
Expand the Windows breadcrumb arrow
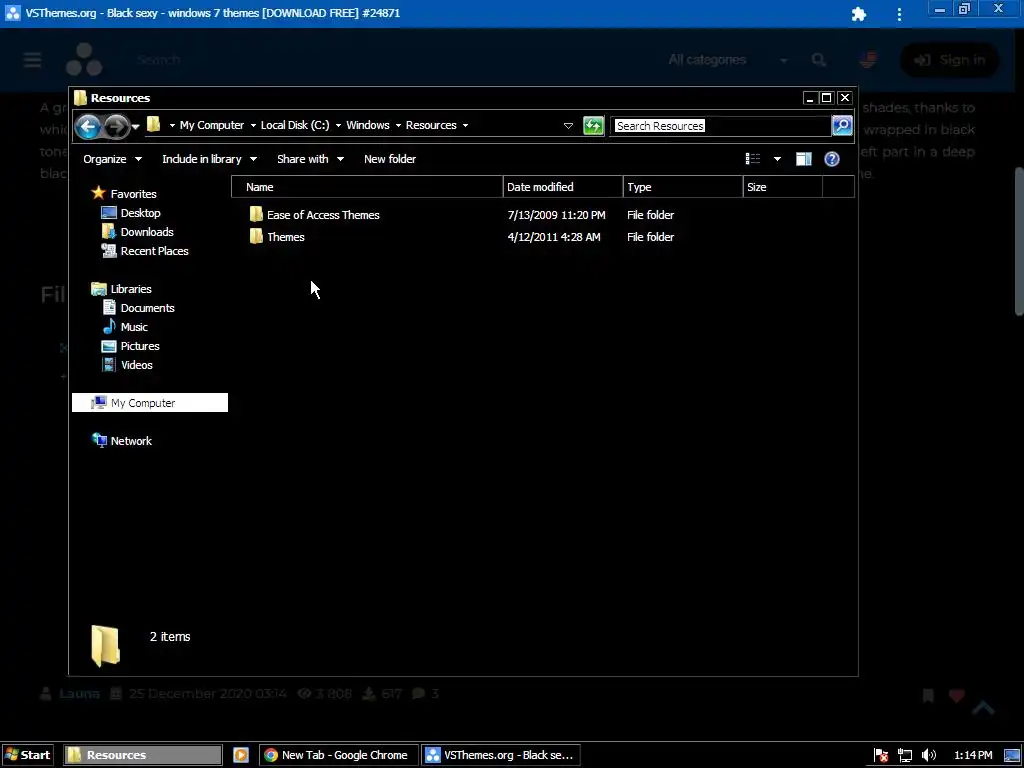(x=398, y=125)
